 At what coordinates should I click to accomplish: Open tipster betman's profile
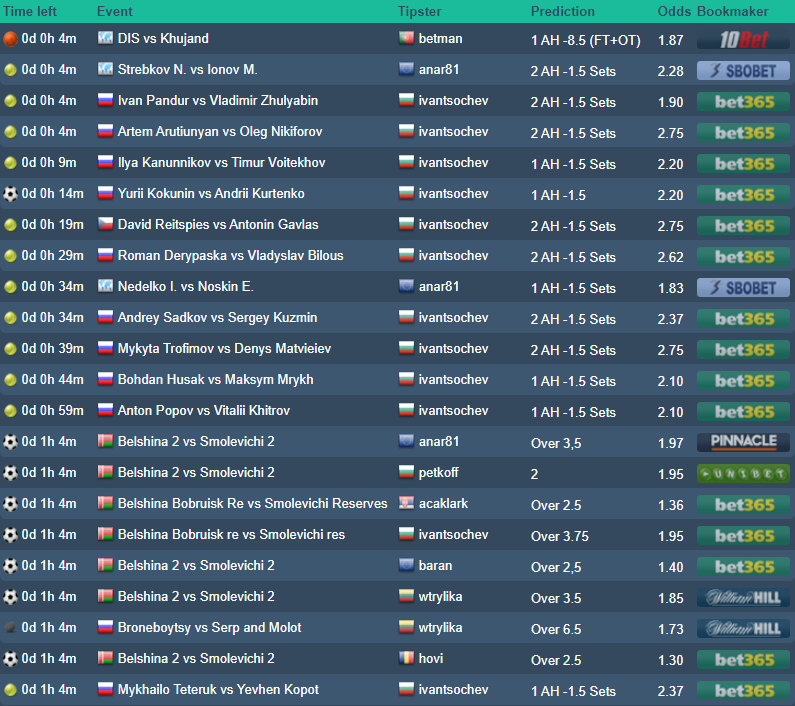[440, 39]
